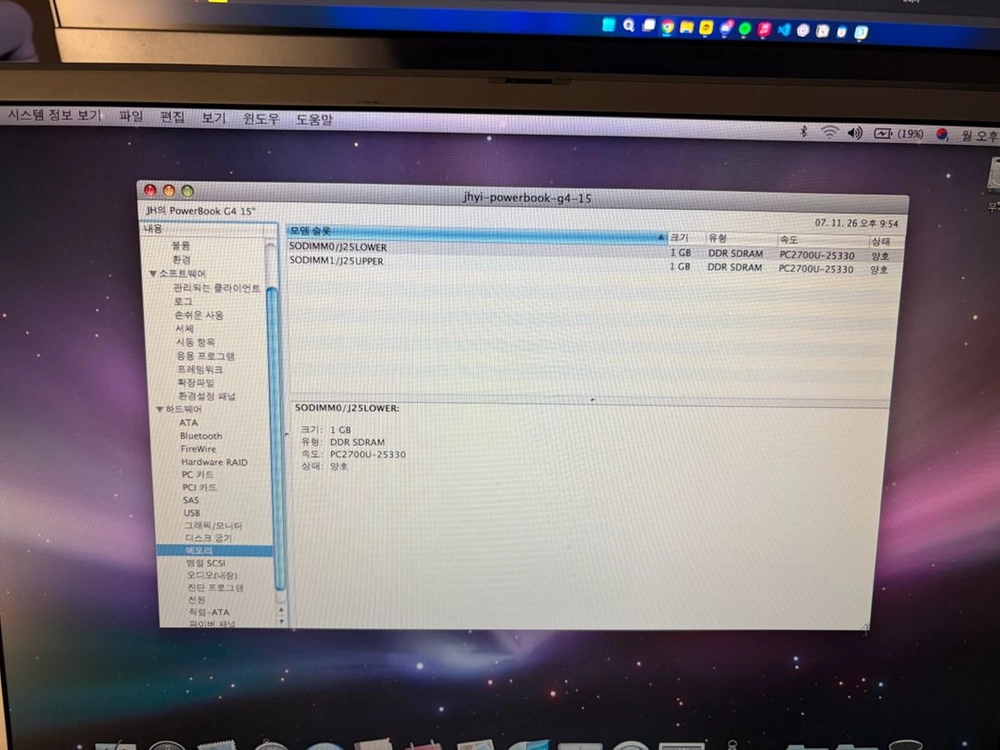Sort by the 상태 column header

coord(885,242)
